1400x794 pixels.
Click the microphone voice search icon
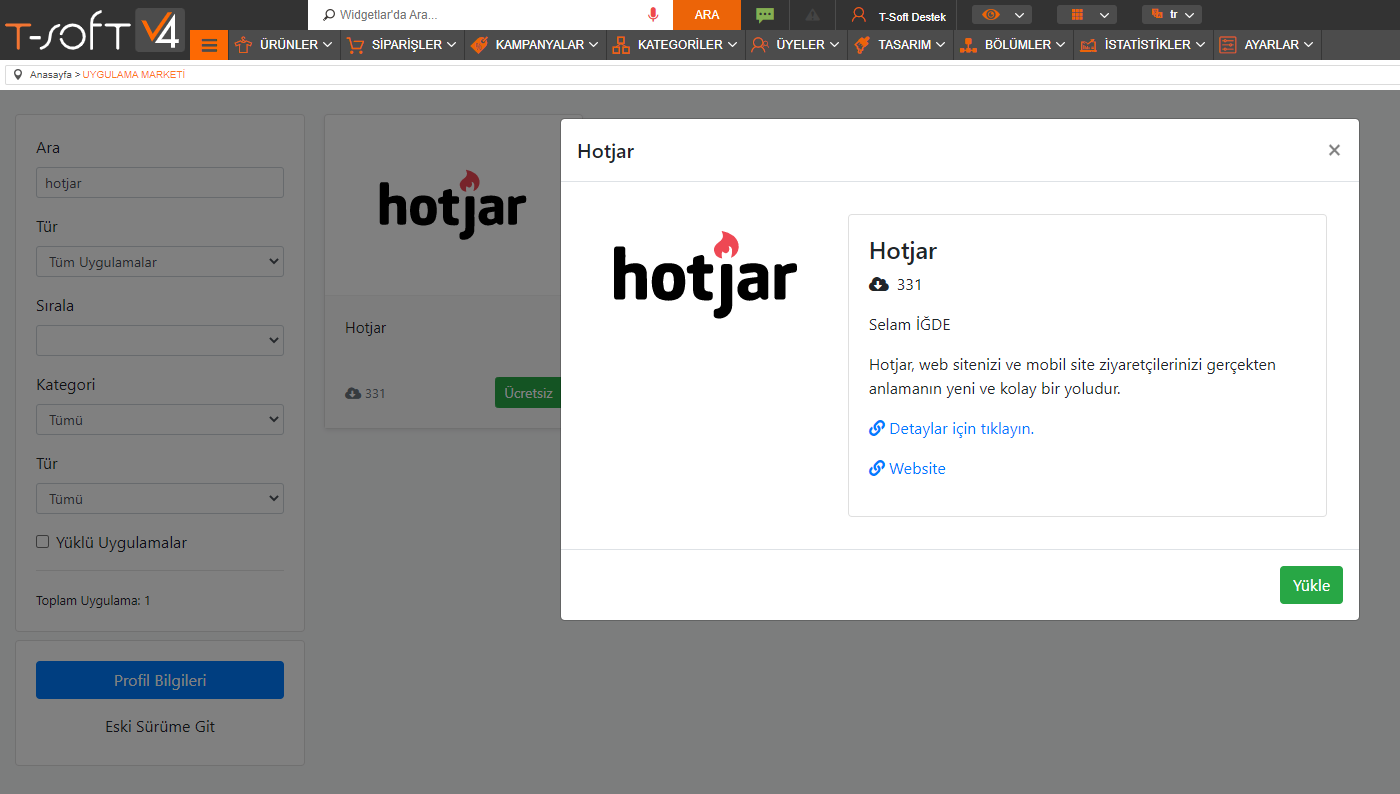(x=653, y=15)
